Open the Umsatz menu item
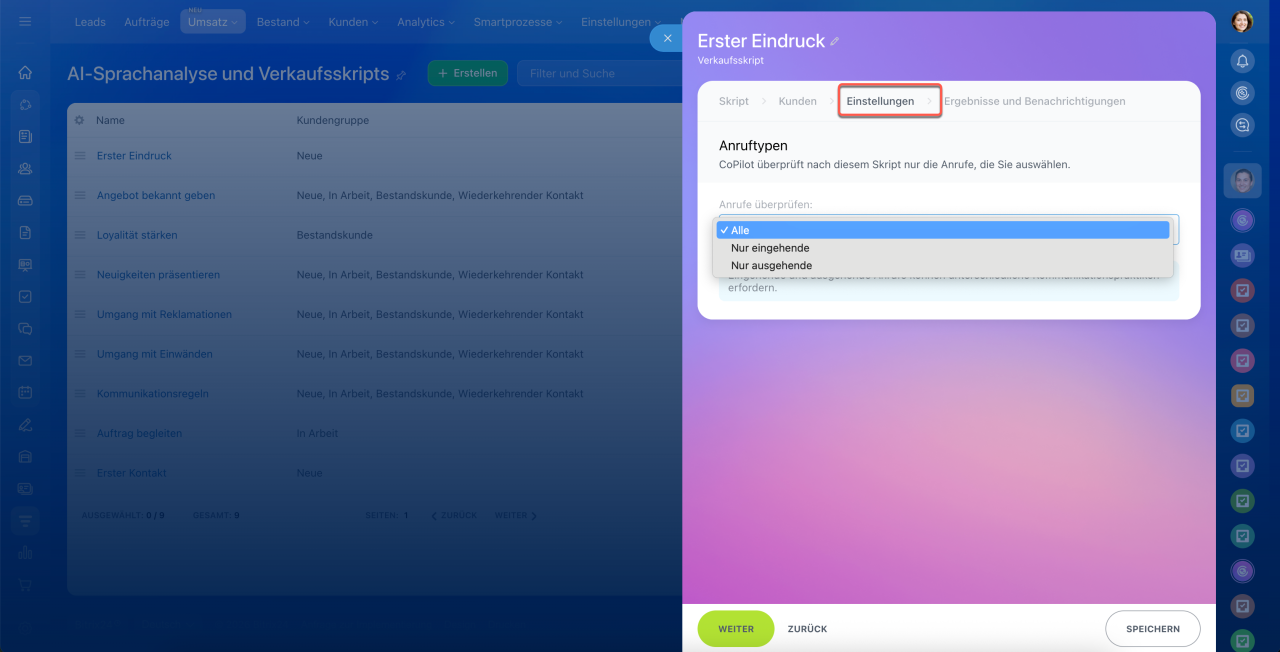The width and height of the screenshot is (1280, 652). [x=212, y=22]
